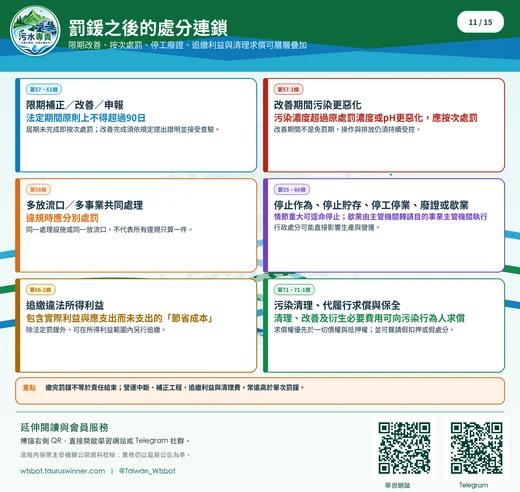The height and width of the screenshot is (492, 520).
Task: Click the 重點 label in bottom banner
Action: 29,388
